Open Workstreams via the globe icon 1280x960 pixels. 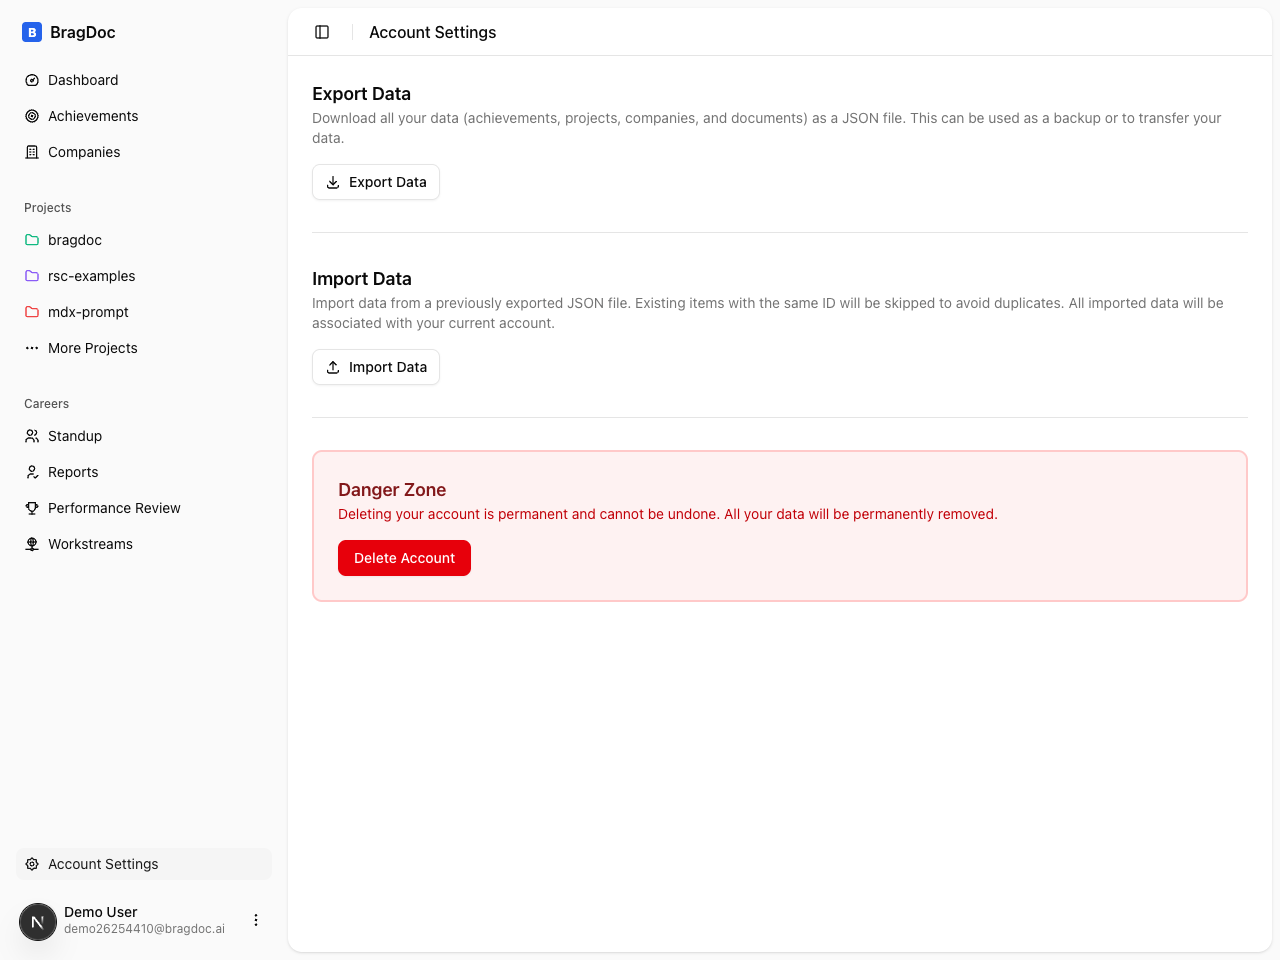tap(32, 544)
